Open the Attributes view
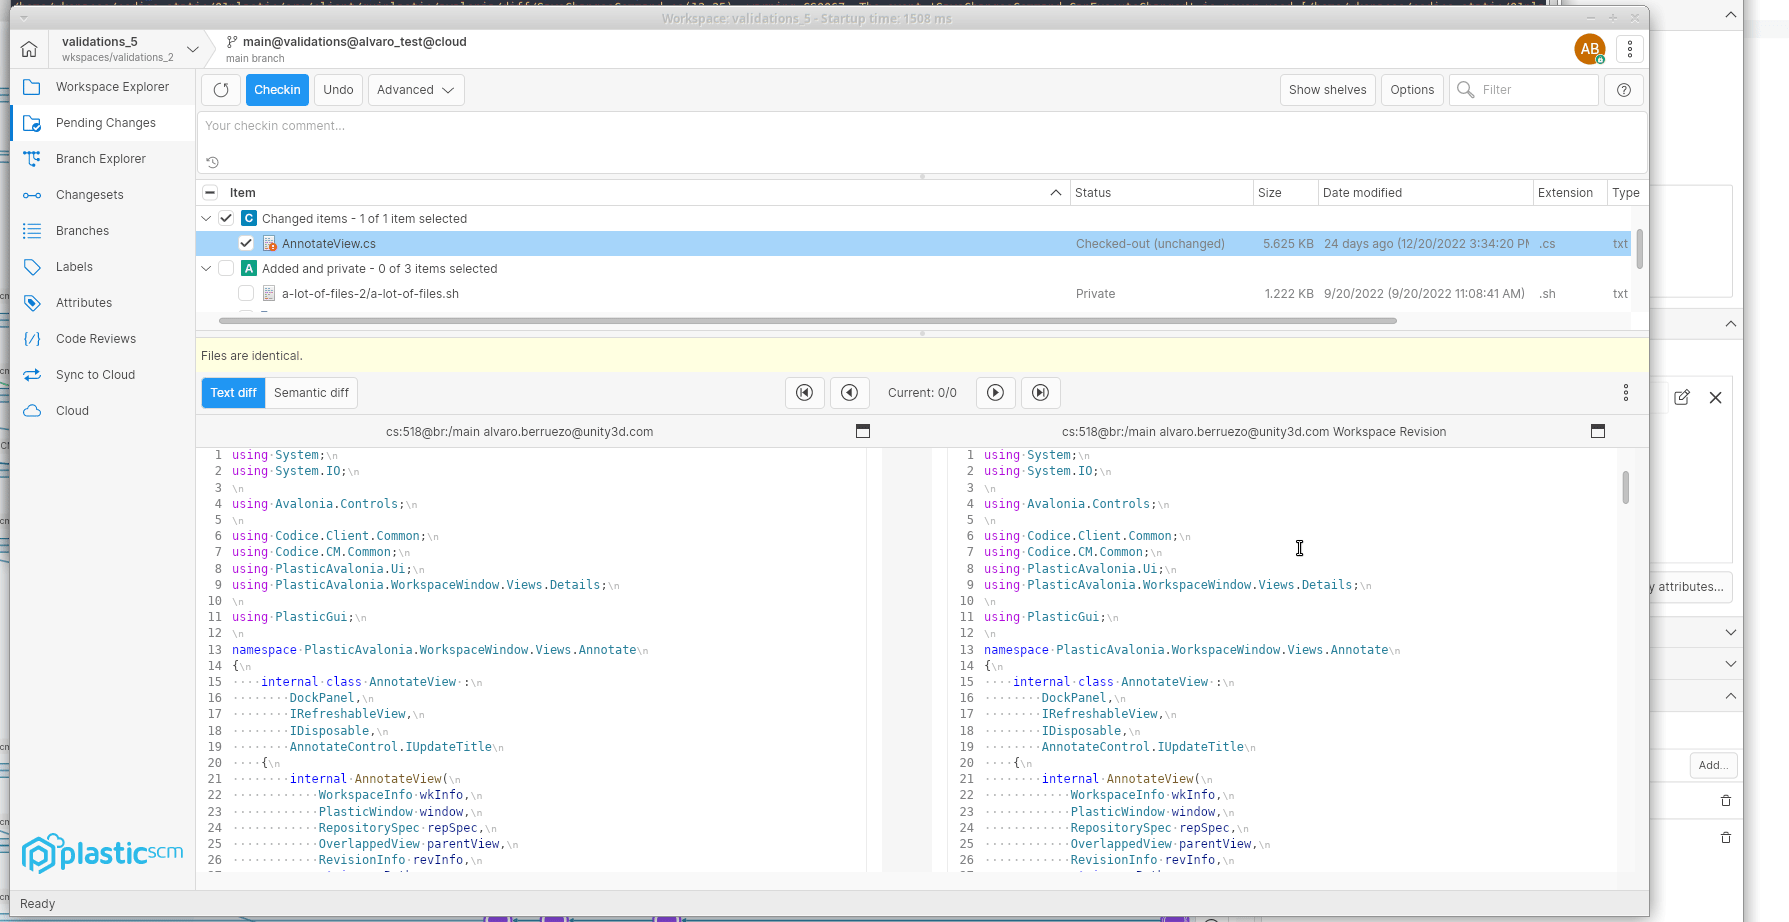The image size is (1789, 922). coord(83,302)
